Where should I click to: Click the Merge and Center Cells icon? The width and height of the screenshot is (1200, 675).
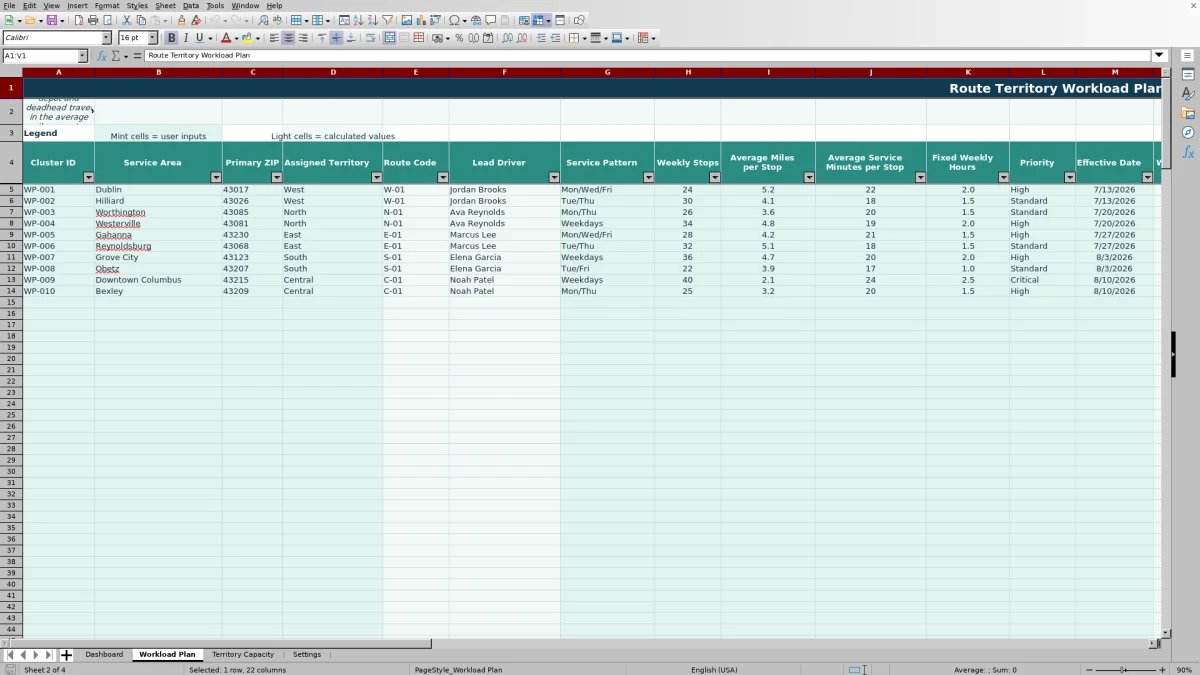pos(389,38)
